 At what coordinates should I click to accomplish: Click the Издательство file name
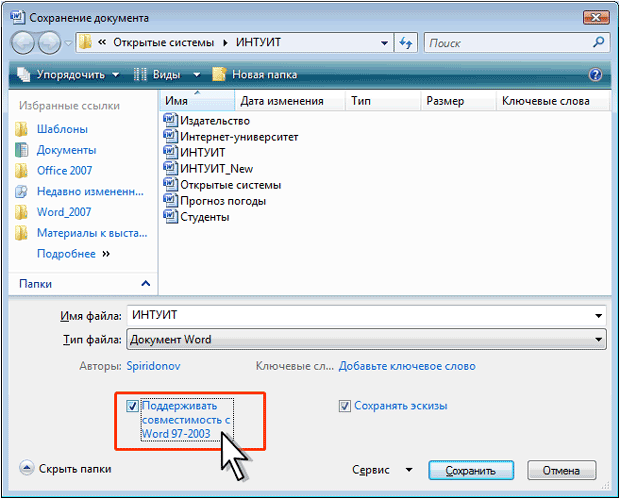(x=215, y=121)
